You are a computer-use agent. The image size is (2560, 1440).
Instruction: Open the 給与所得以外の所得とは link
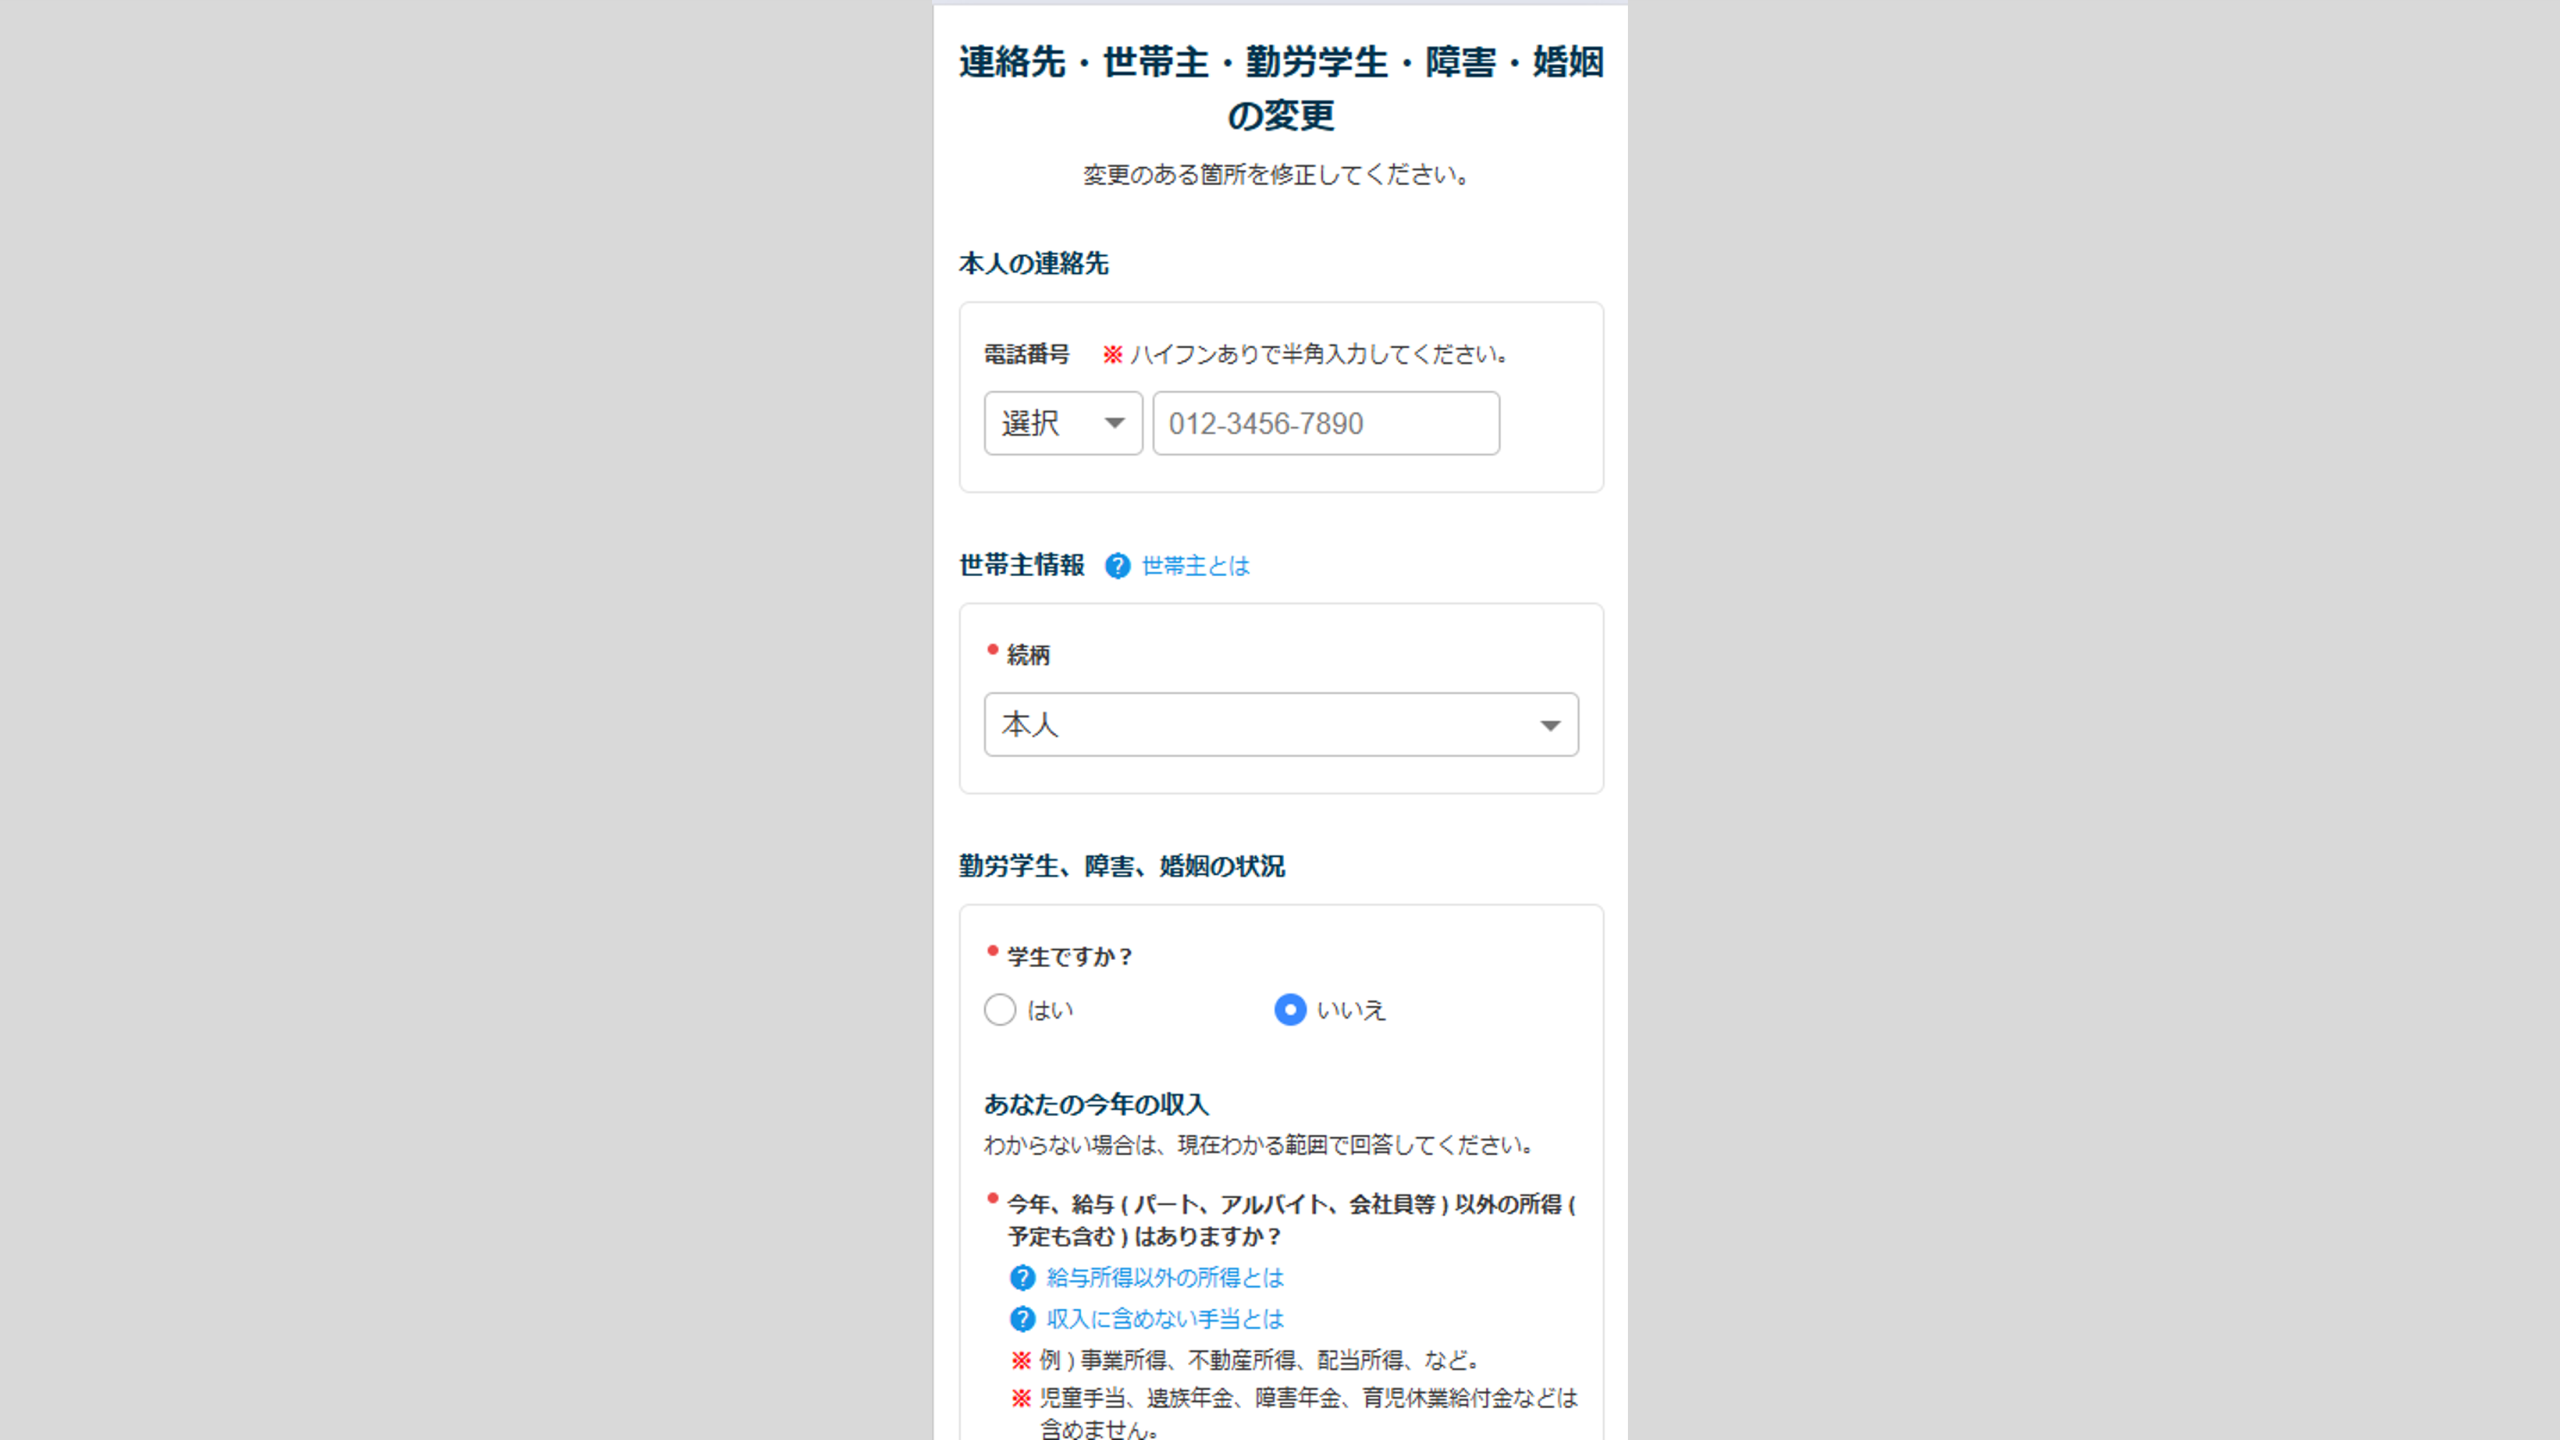1164,1278
